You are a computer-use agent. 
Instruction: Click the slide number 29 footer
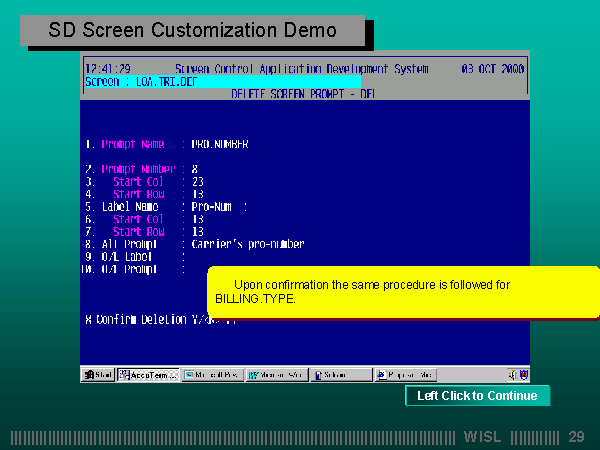pyautogui.click(x=576, y=437)
